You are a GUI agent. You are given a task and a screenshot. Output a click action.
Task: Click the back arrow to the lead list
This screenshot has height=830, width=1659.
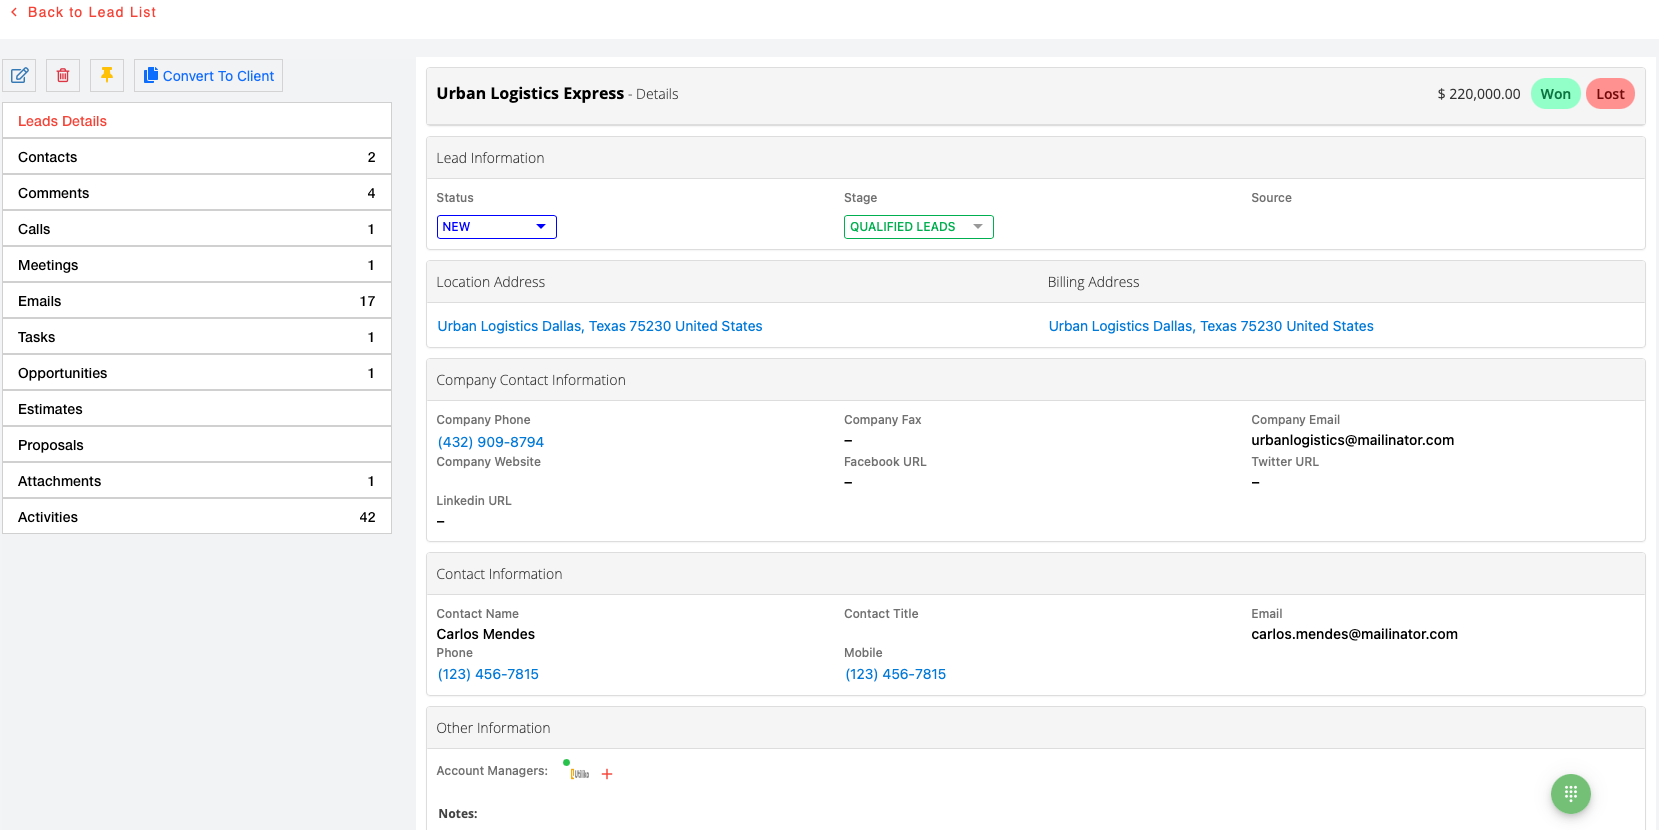pos(14,12)
